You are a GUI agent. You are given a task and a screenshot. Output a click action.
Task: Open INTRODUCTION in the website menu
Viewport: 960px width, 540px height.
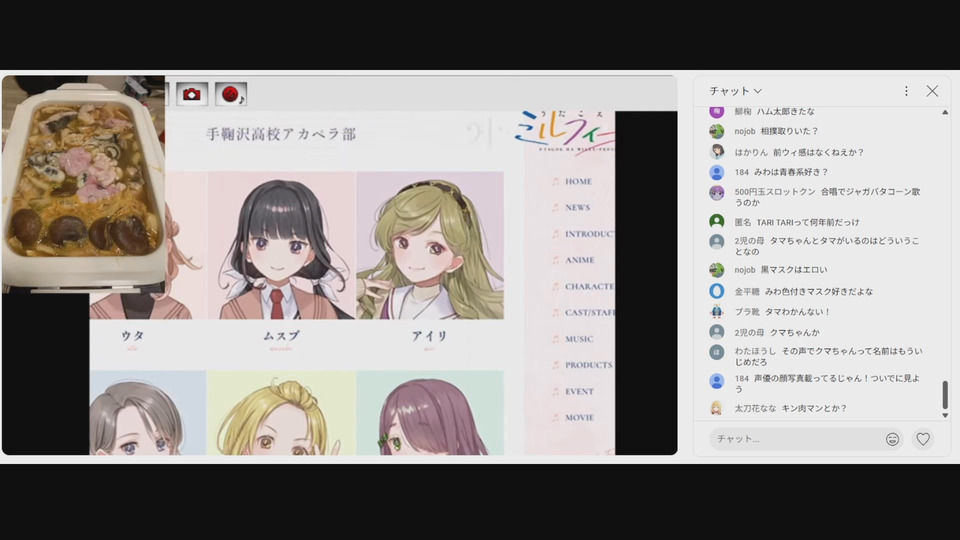[x=590, y=234]
